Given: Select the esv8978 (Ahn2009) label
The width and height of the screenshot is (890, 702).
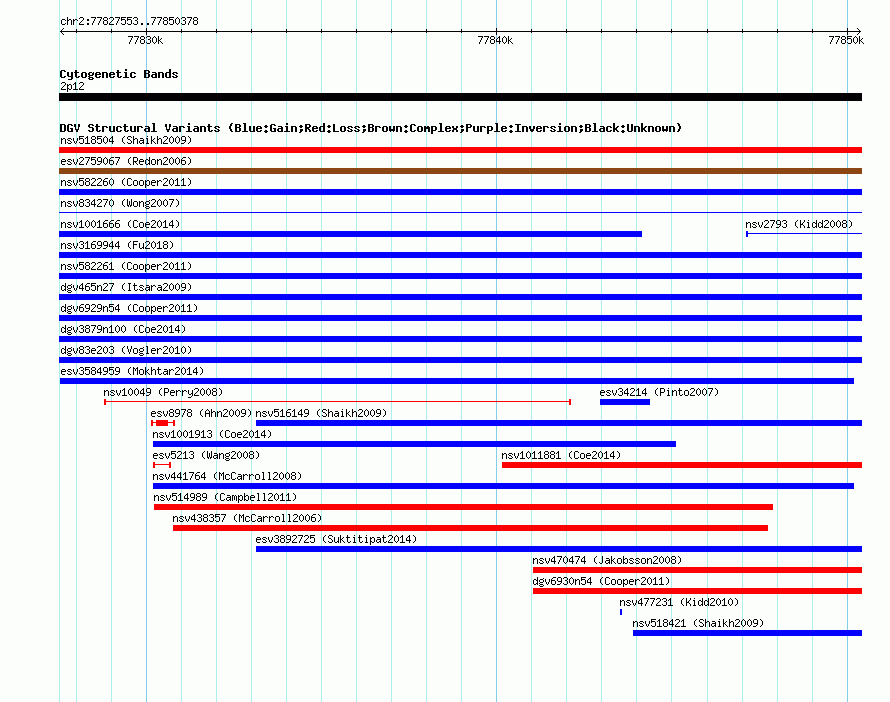Looking at the screenshot, I should coord(201,413).
